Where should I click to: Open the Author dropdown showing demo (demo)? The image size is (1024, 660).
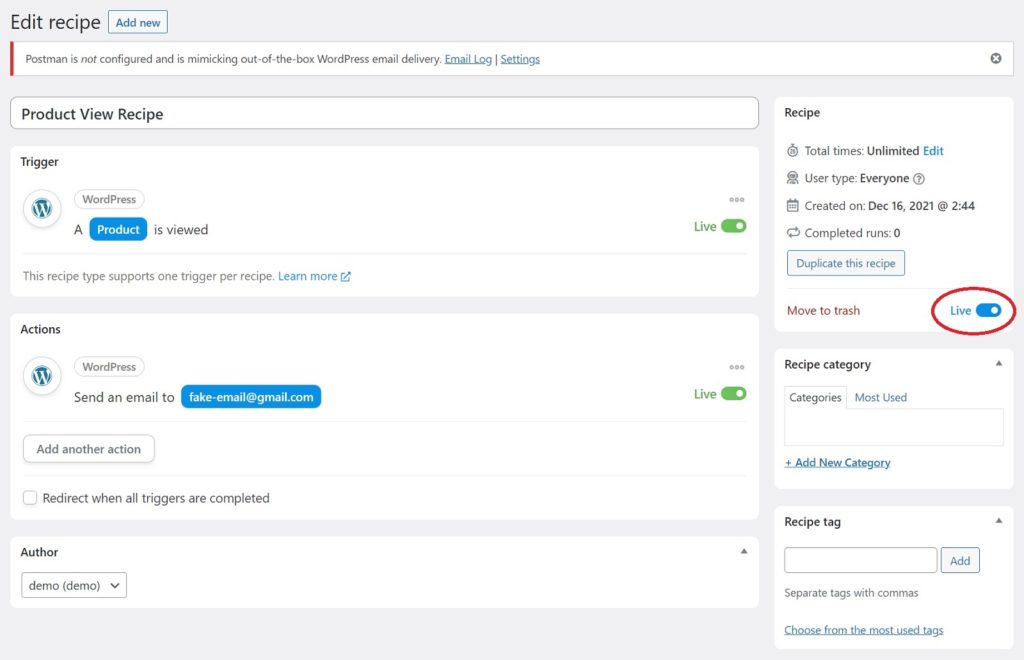74,586
